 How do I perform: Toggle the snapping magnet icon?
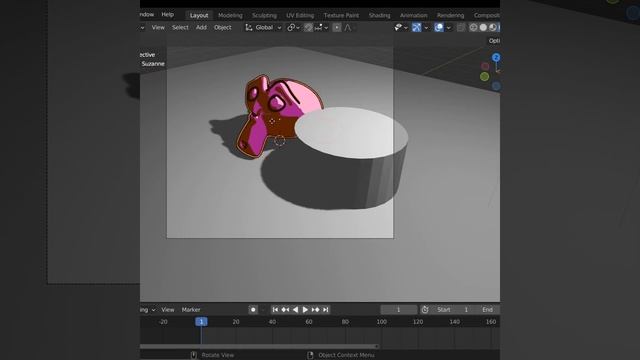(308, 27)
